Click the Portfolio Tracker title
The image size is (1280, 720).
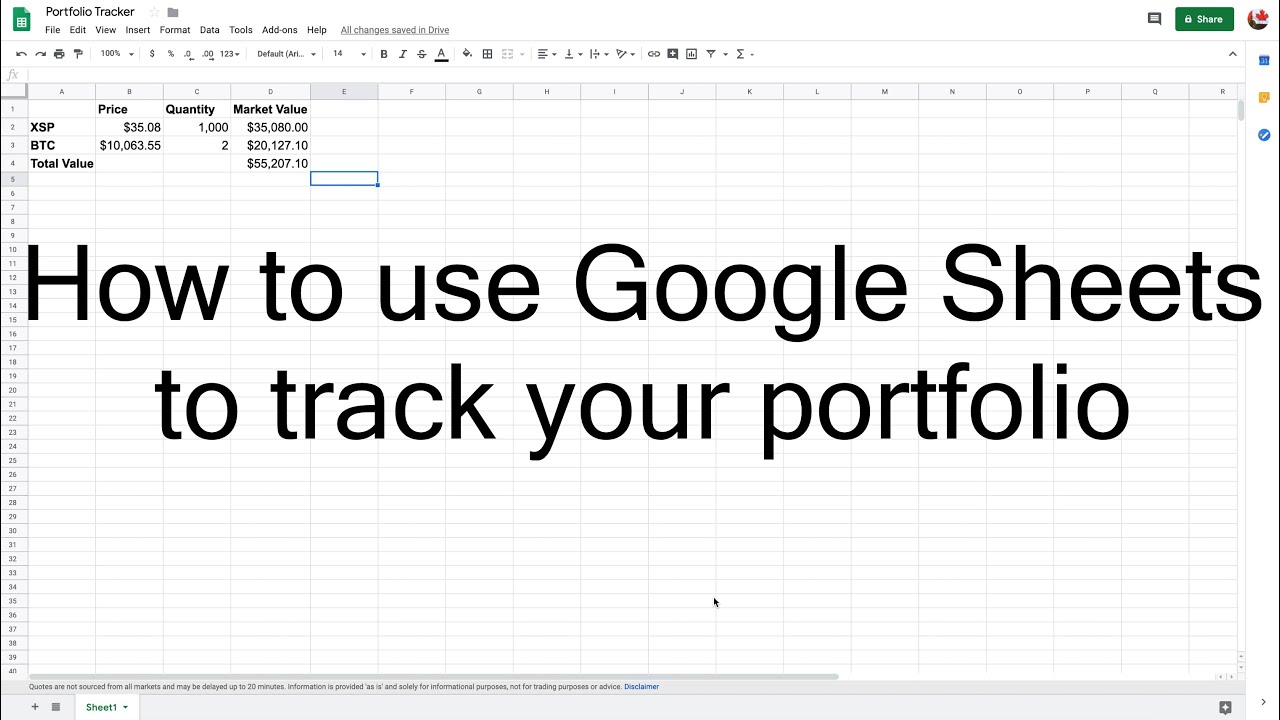[x=90, y=12]
